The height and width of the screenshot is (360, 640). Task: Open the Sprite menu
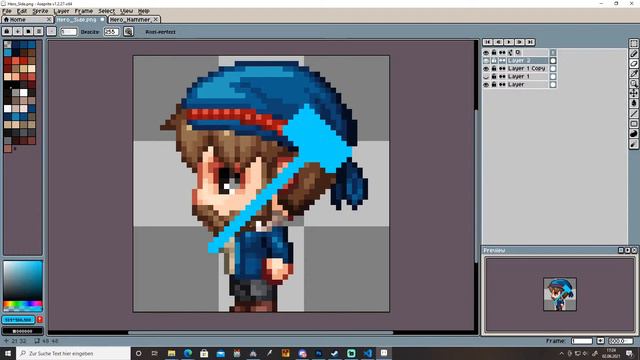(40, 11)
